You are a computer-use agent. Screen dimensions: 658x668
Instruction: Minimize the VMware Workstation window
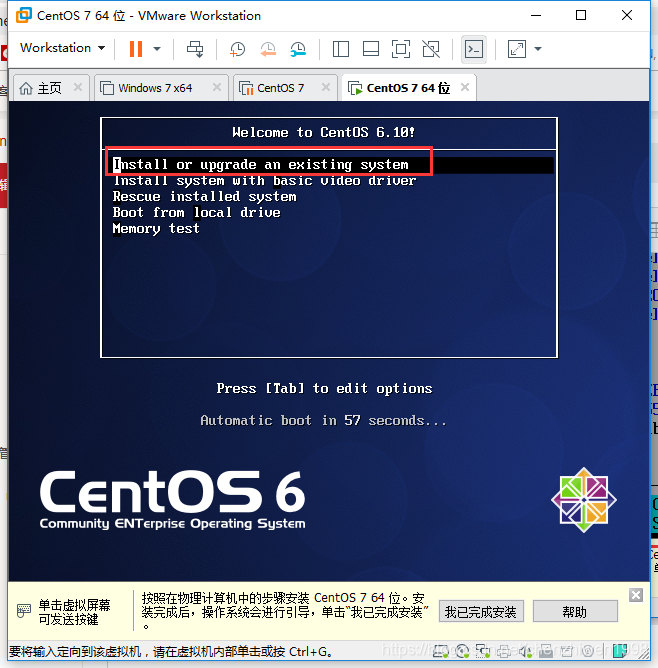pos(536,15)
